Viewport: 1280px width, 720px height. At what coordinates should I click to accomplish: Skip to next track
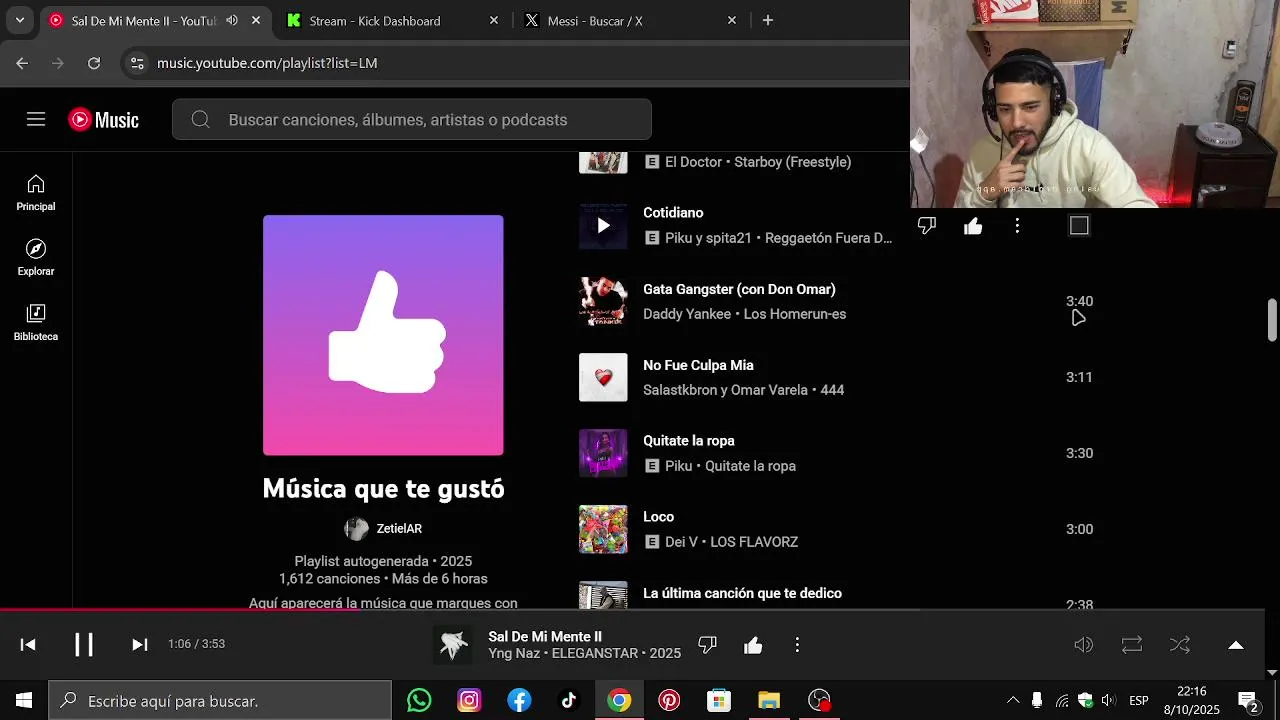click(140, 645)
